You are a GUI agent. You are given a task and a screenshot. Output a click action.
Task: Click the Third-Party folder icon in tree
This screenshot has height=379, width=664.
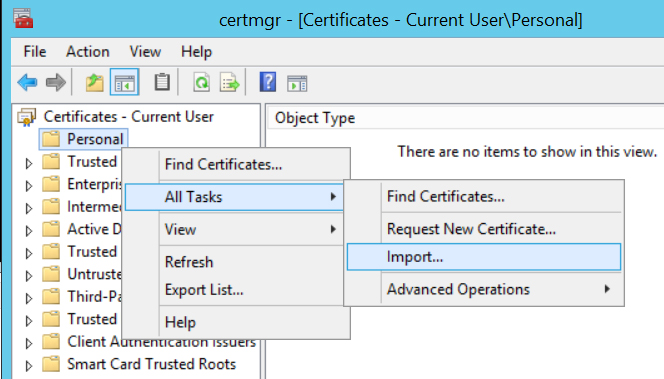coord(51,296)
